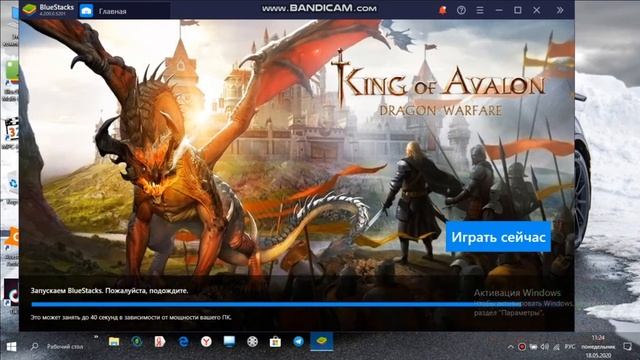
Task: Click the BlueStacks logo in title bar
Action: coord(29,9)
